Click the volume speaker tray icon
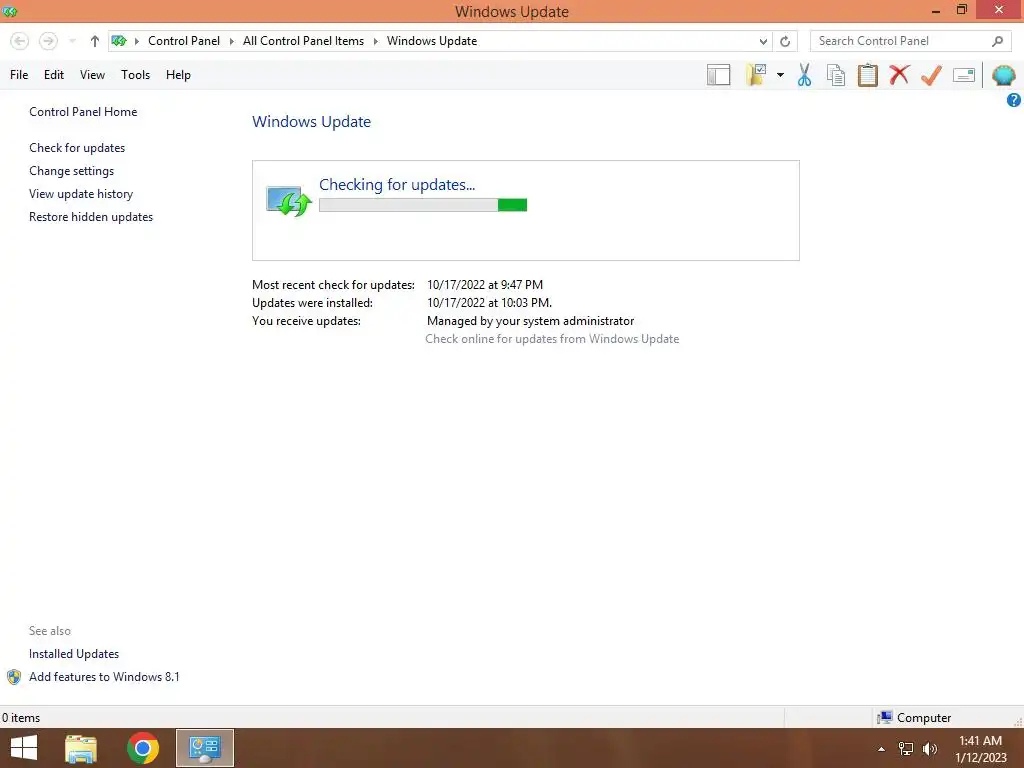This screenshot has width=1024, height=768. click(x=929, y=749)
